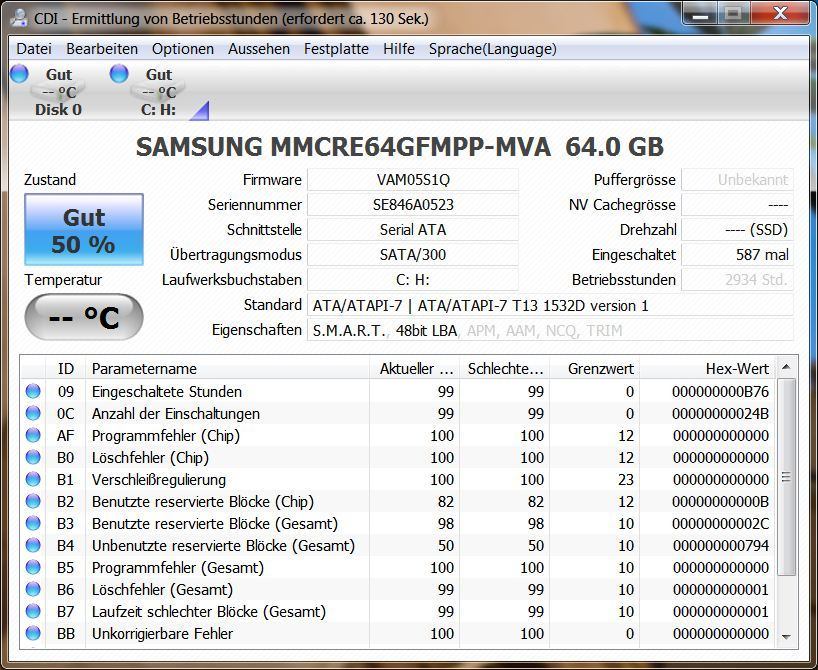
Task: Close the CDI window
Action: tap(780, 14)
